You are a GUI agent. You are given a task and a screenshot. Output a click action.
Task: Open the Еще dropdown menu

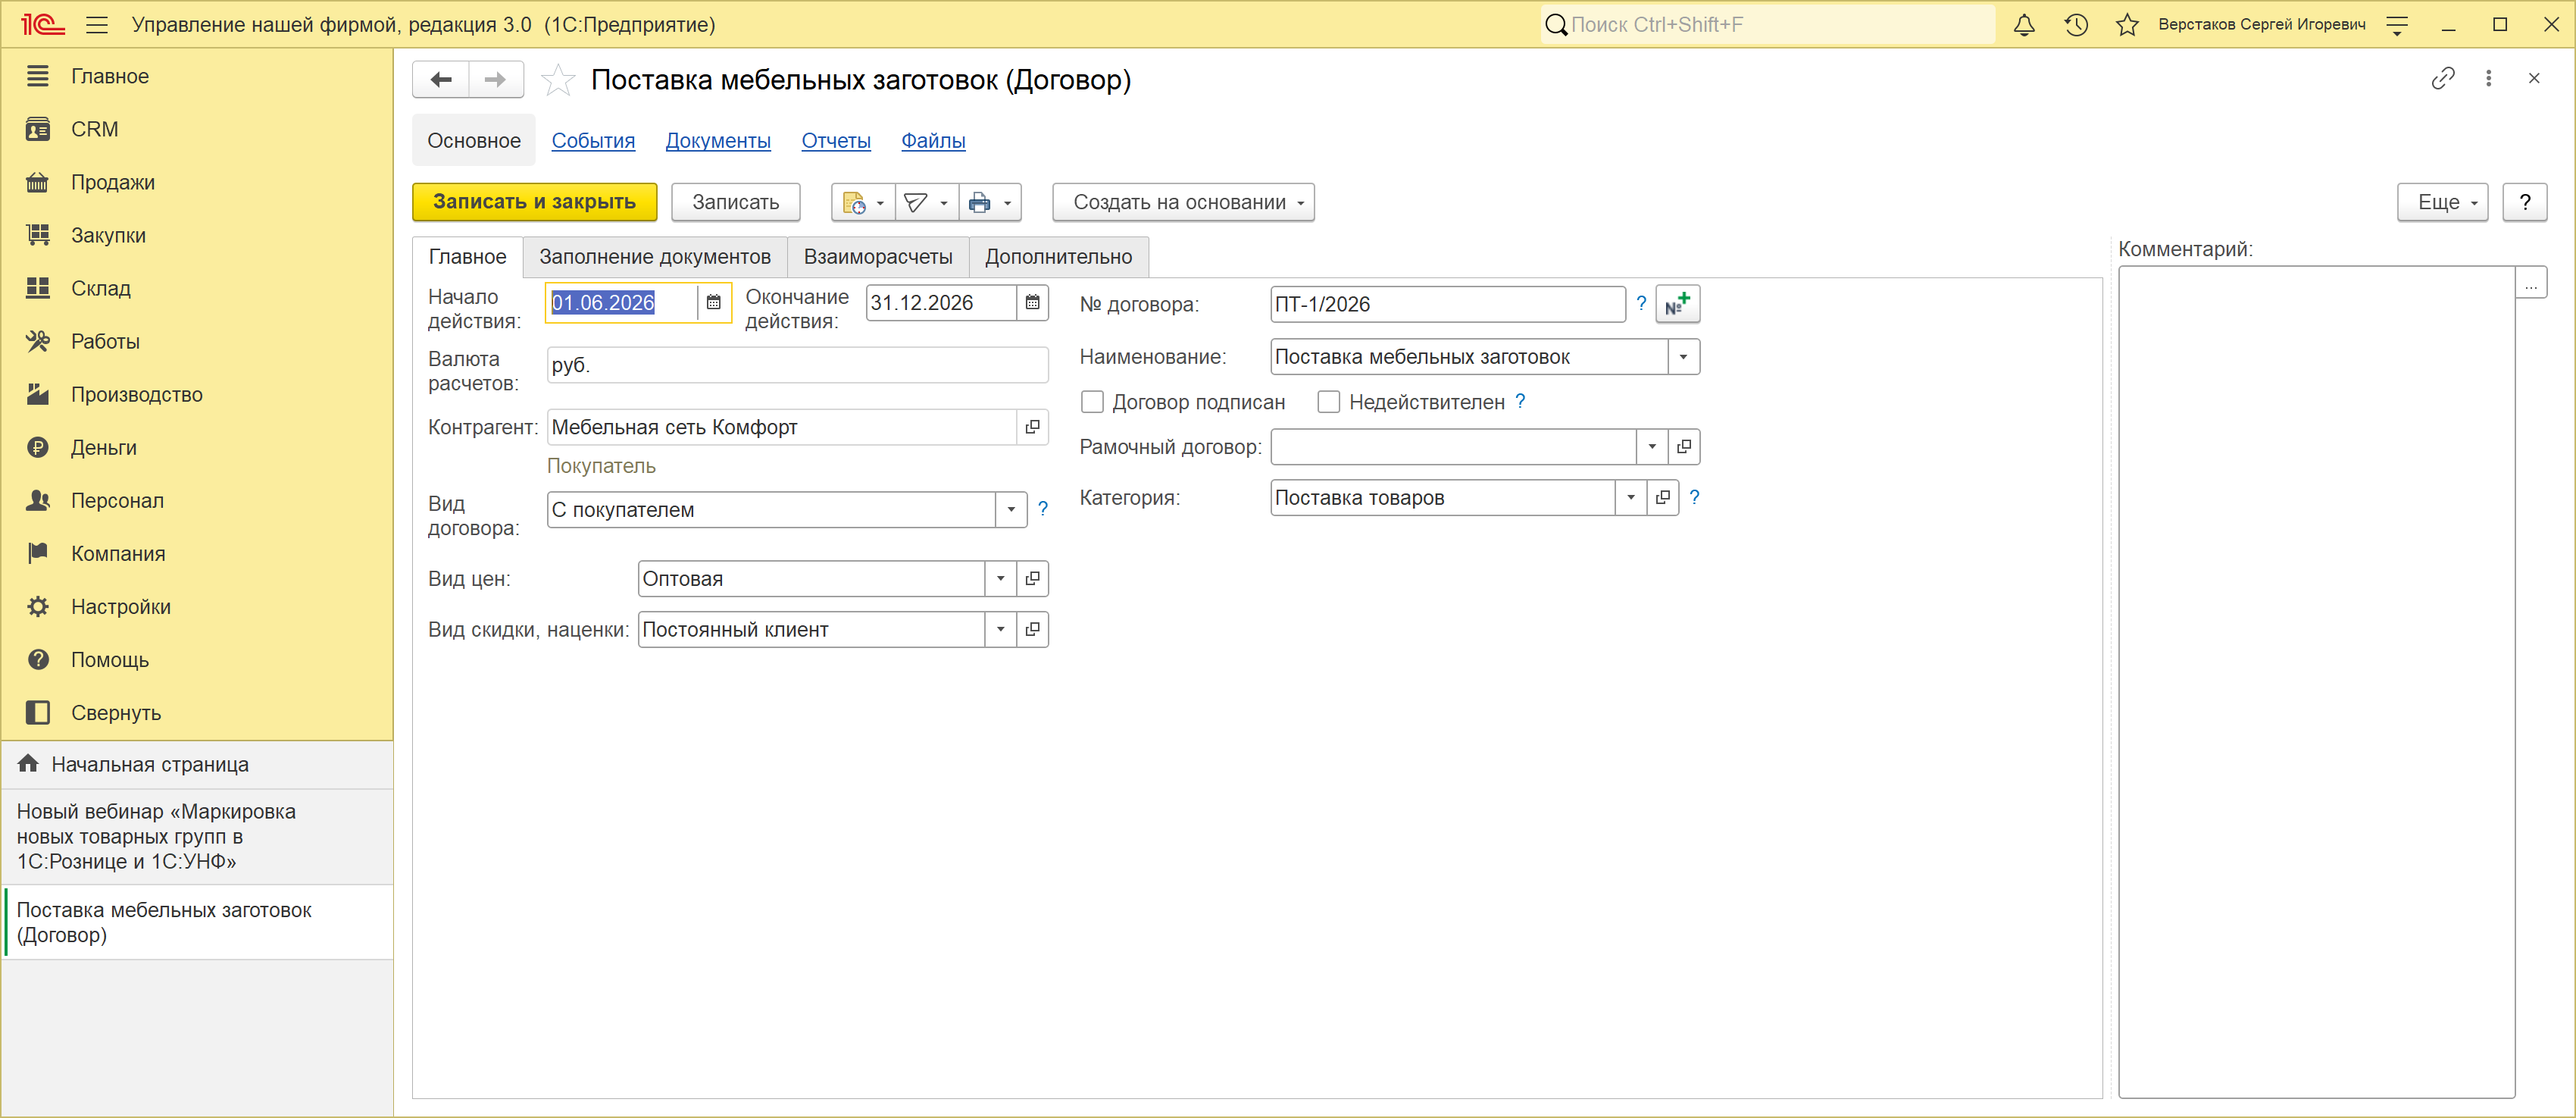[x=2442, y=202]
